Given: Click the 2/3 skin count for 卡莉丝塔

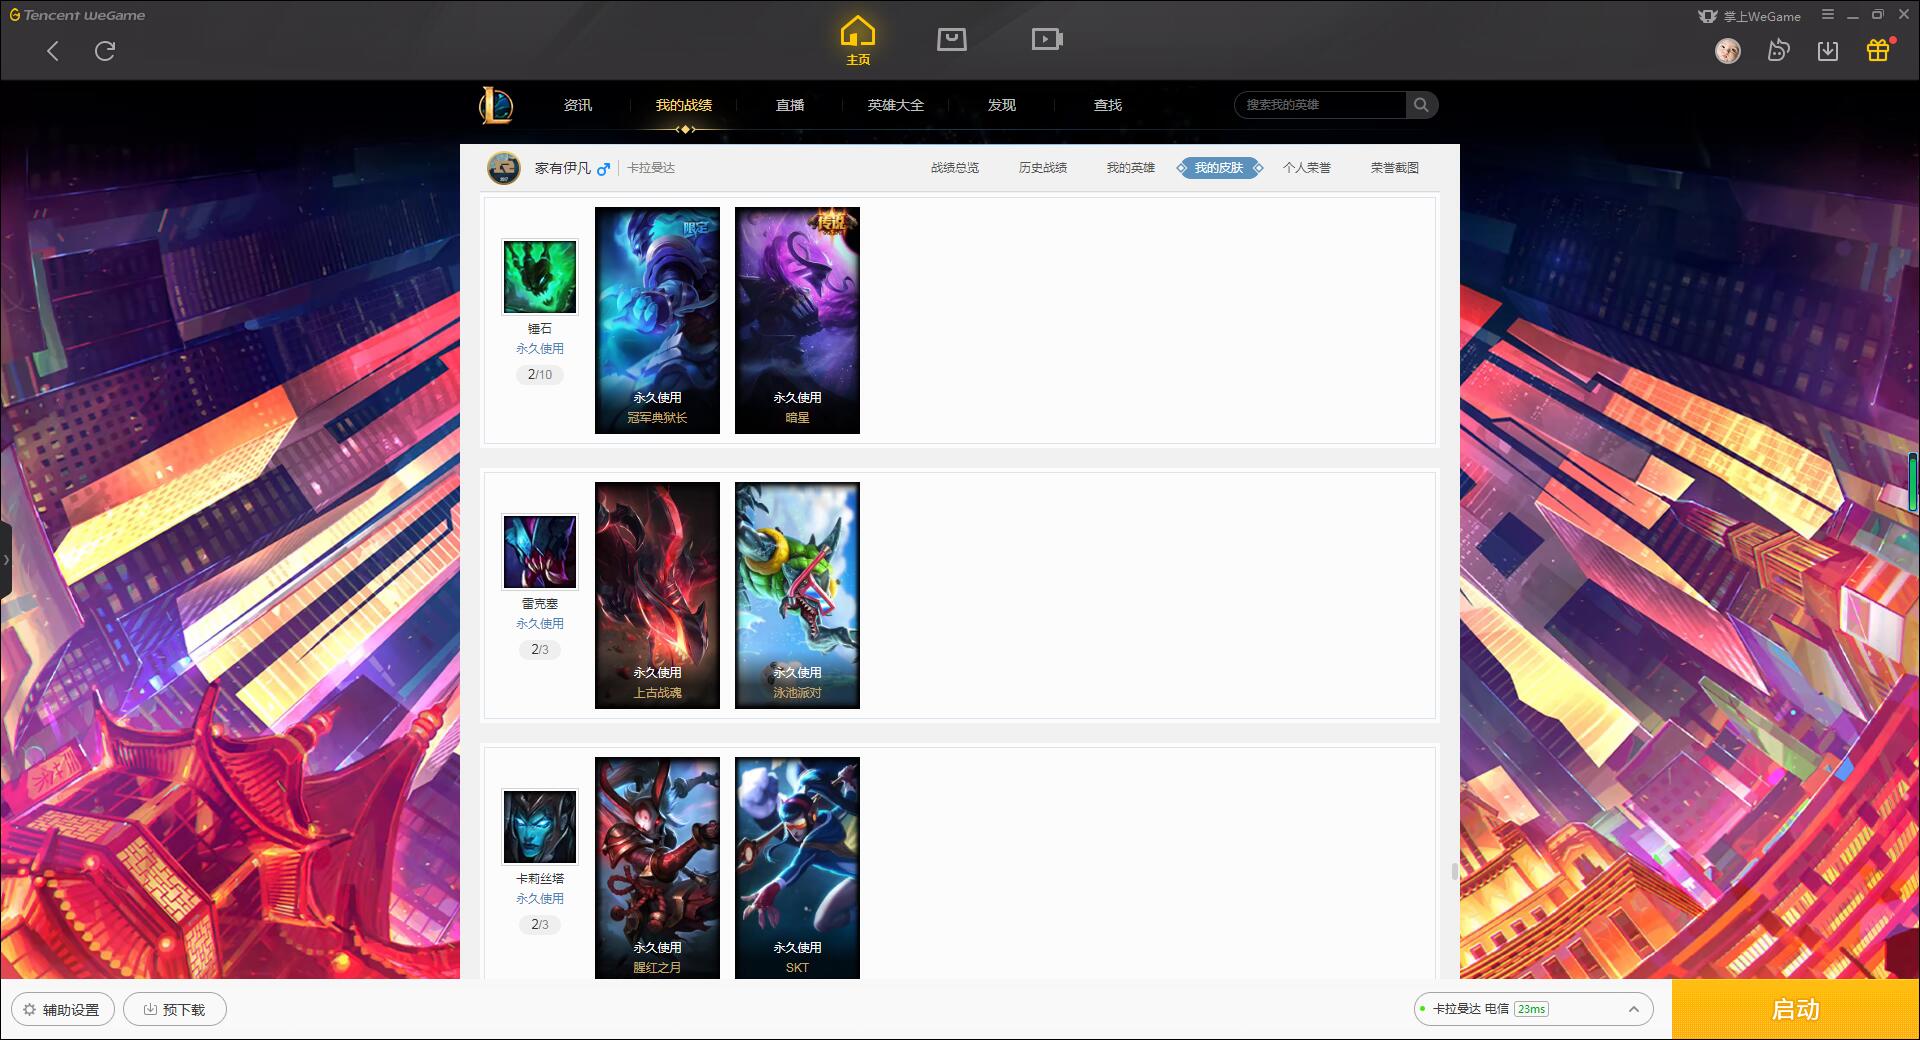Looking at the screenshot, I should 540,925.
